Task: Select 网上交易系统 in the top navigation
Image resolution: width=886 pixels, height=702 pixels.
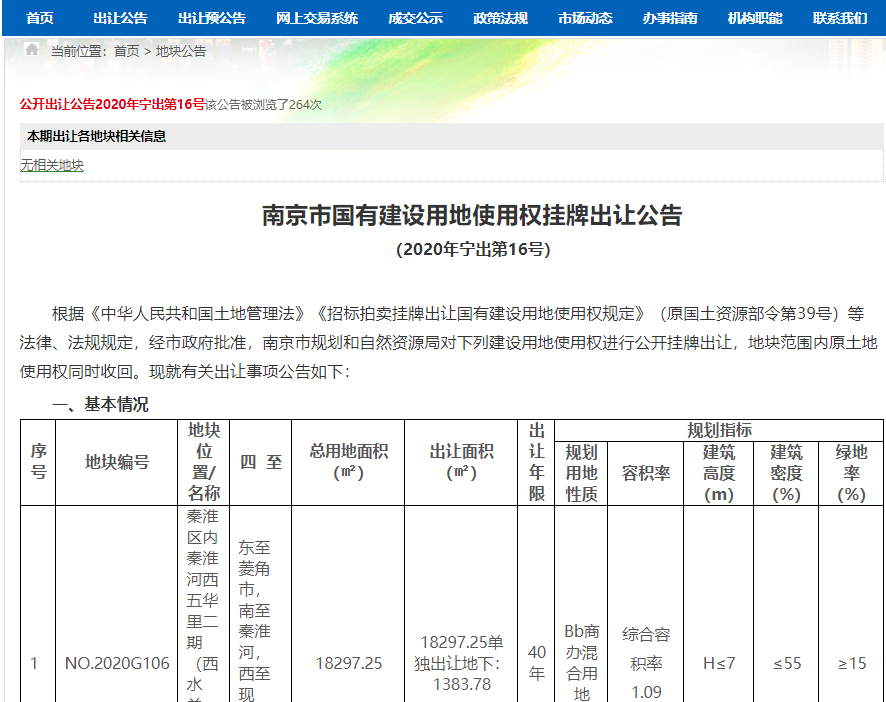Action: (316, 18)
